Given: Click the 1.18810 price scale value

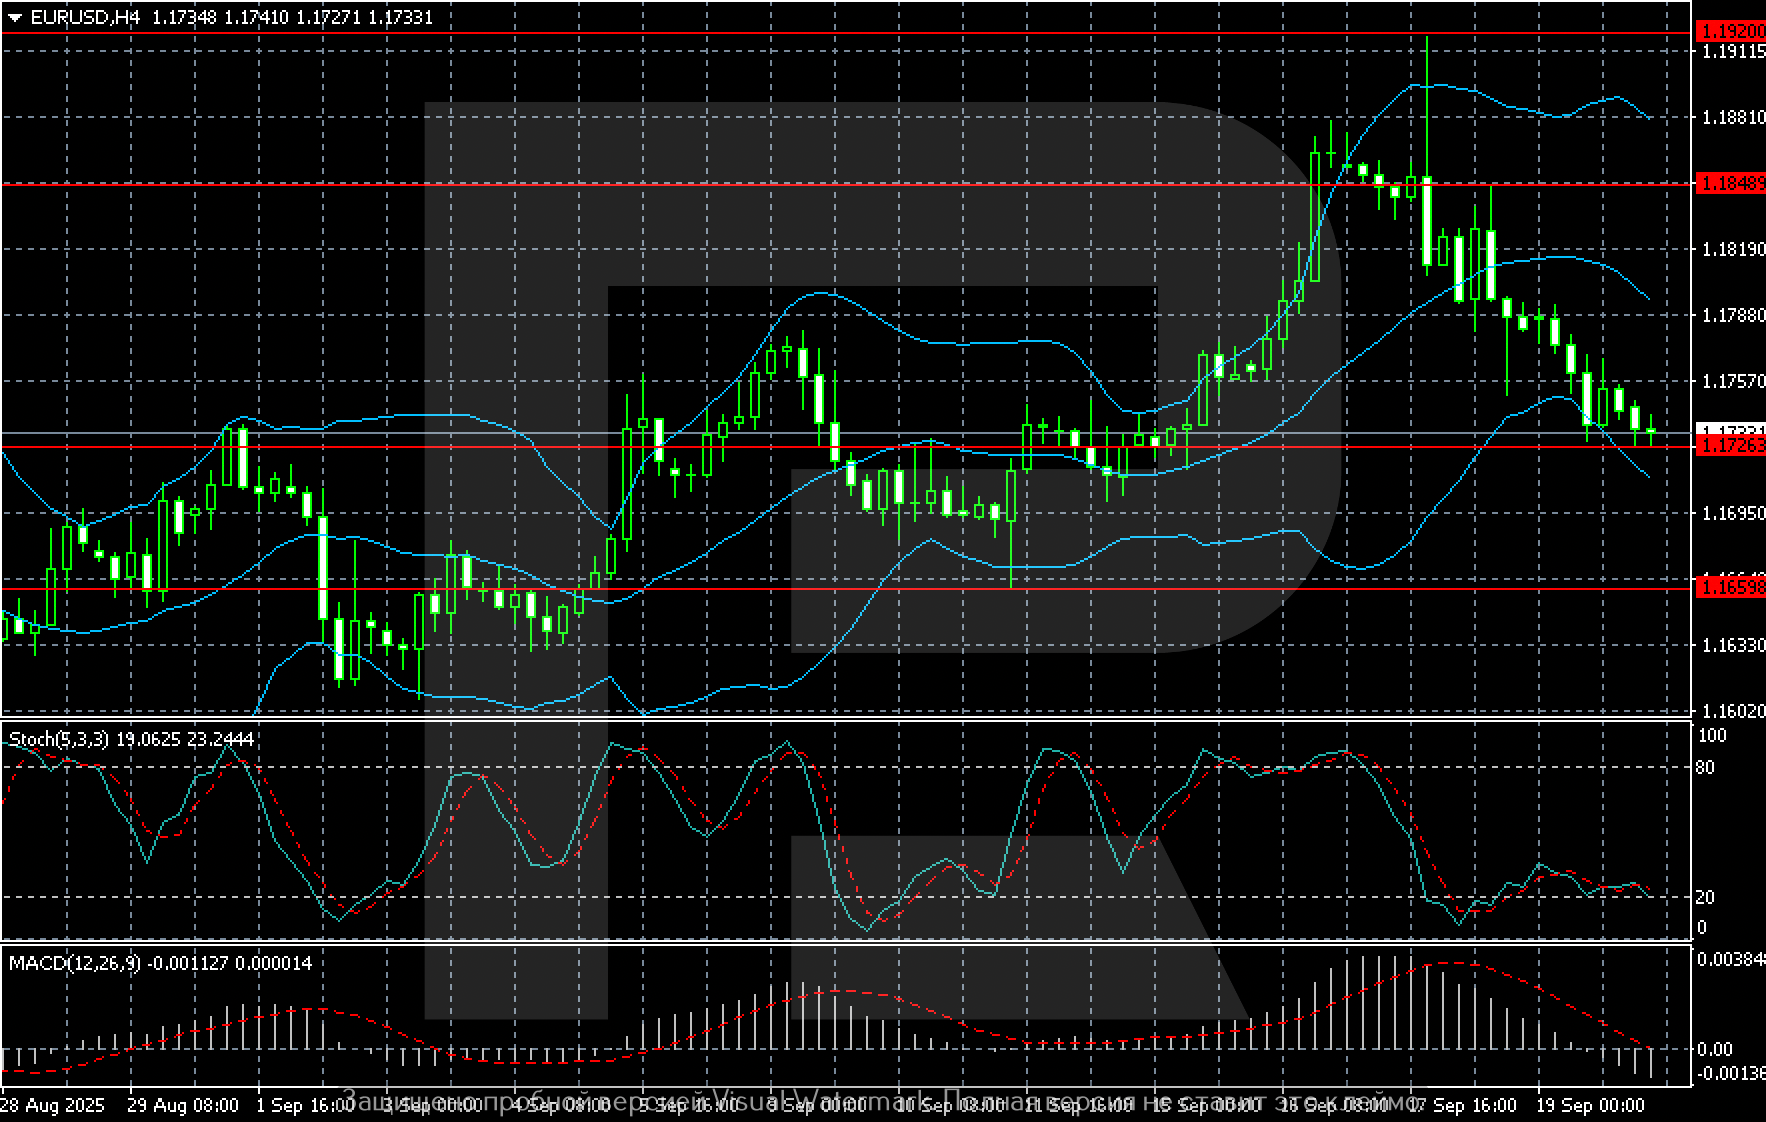Looking at the screenshot, I should pos(1733,117).
